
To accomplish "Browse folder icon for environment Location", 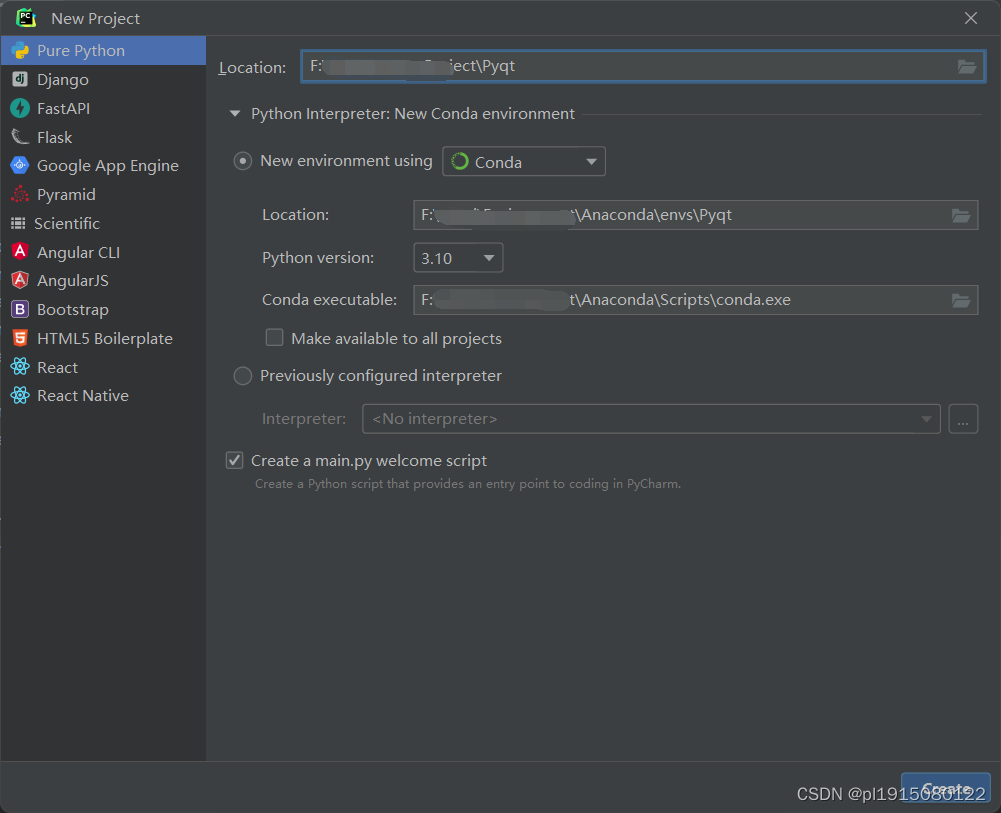I will pyautogui.click(x=961, y=216).
